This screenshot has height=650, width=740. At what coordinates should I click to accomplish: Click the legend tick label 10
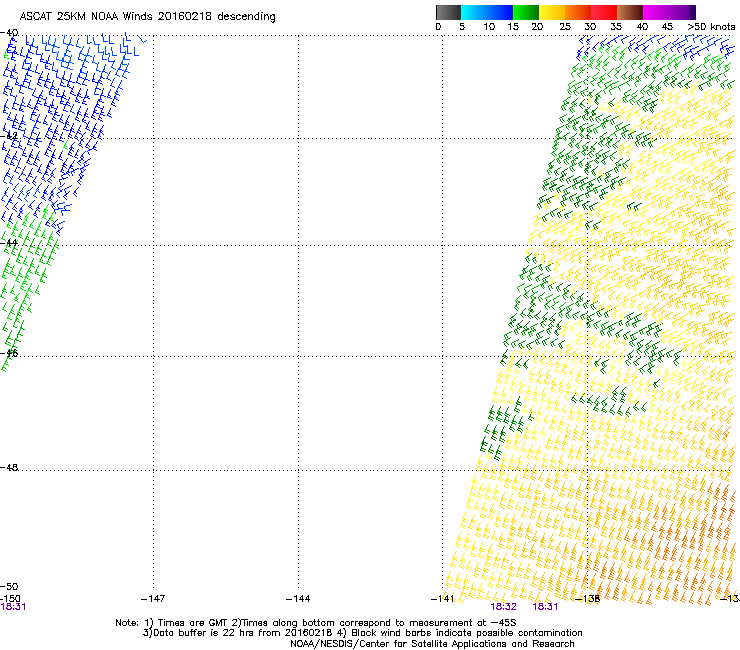tap(489, 27)
